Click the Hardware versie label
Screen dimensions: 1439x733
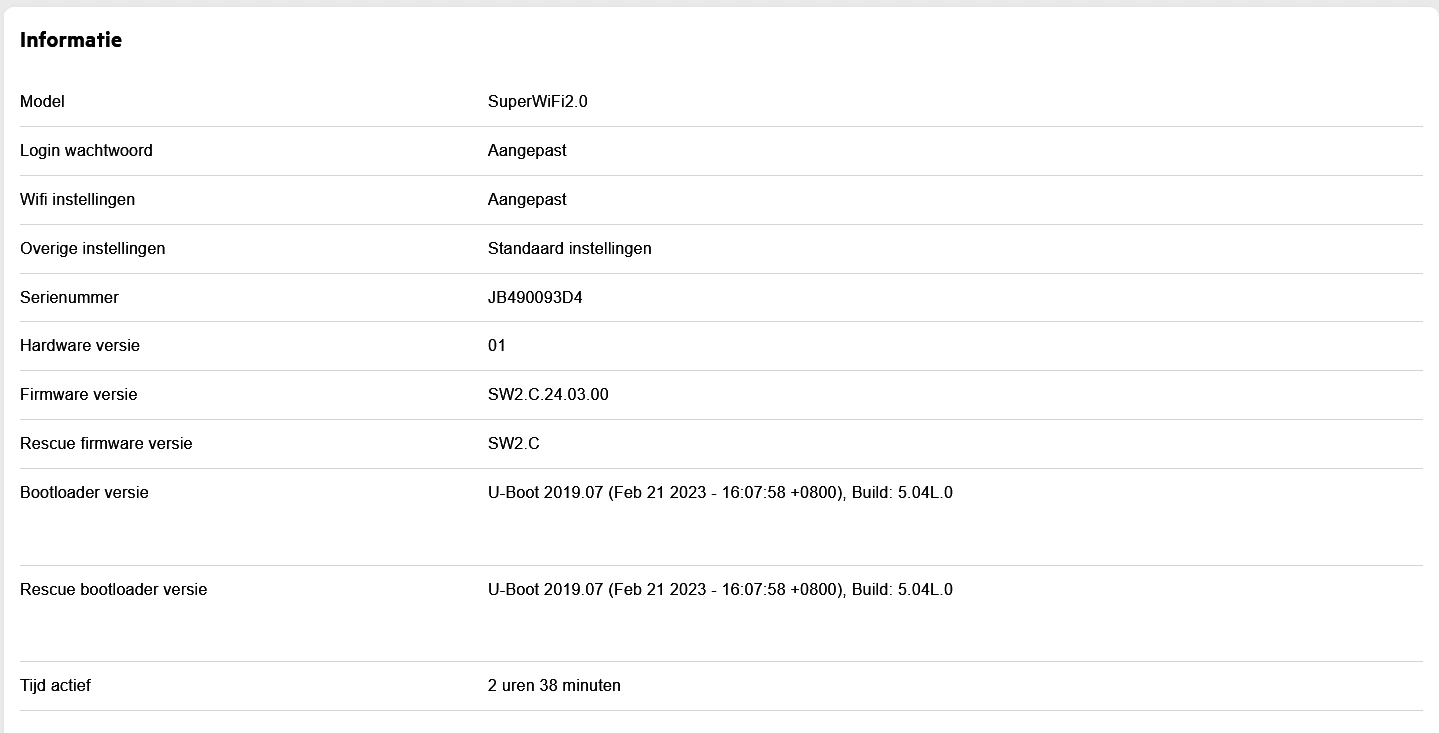tap(80, 345)
